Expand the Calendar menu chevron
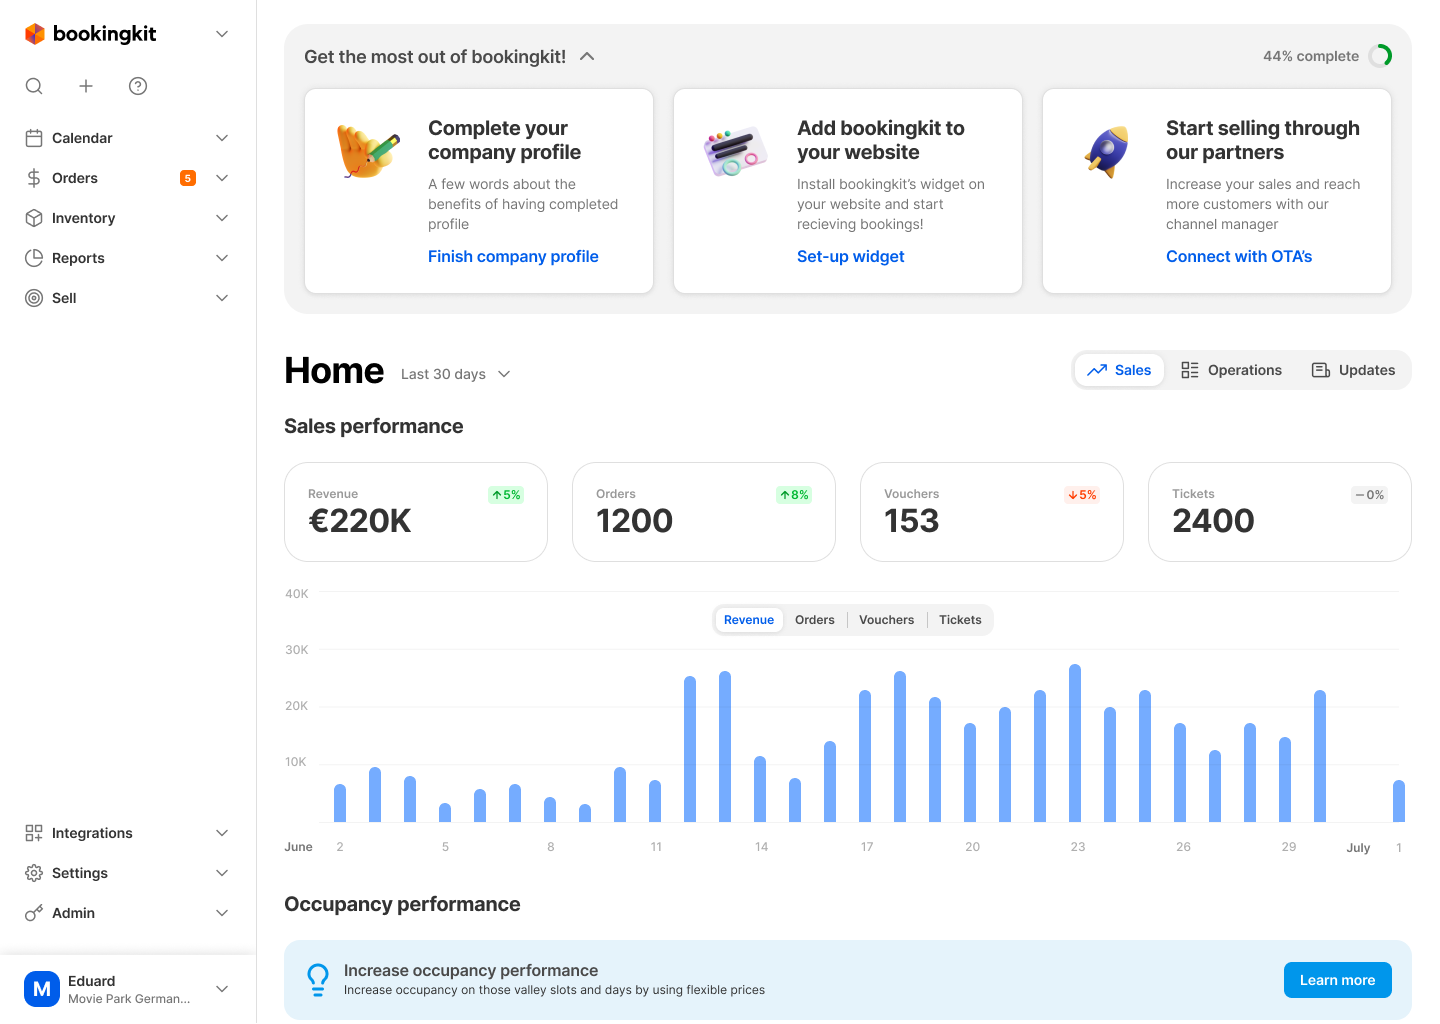Image resolution: width=1440 pixels, height=1024 pixels. click(x=222, y=138)
